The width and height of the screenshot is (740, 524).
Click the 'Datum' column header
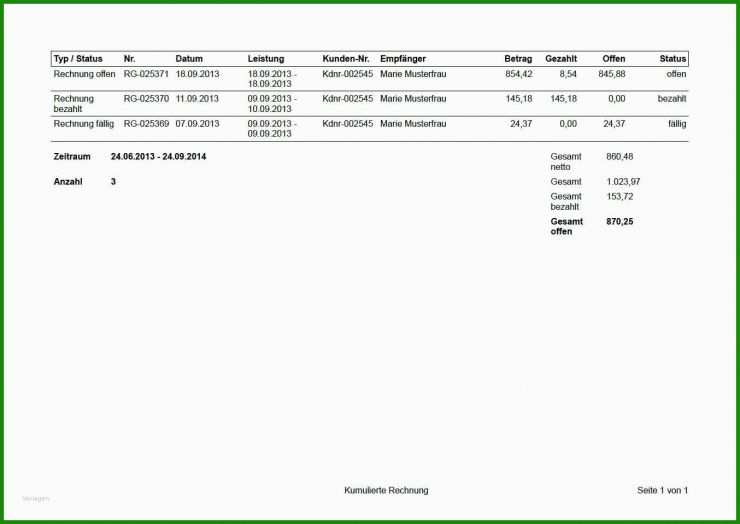pyautogui.click(x=189, y=59)
